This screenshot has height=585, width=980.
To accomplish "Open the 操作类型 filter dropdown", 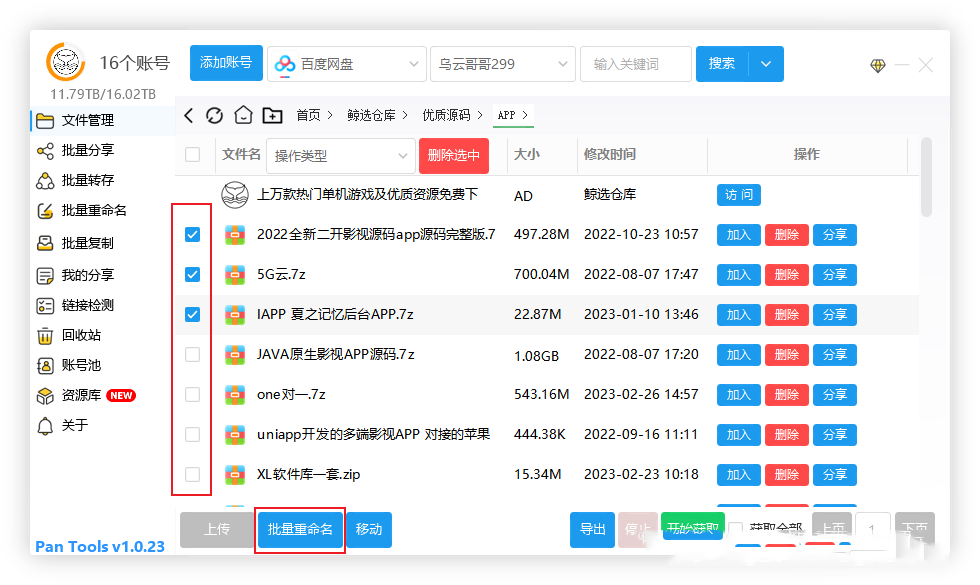I will (x=340, y=156).
